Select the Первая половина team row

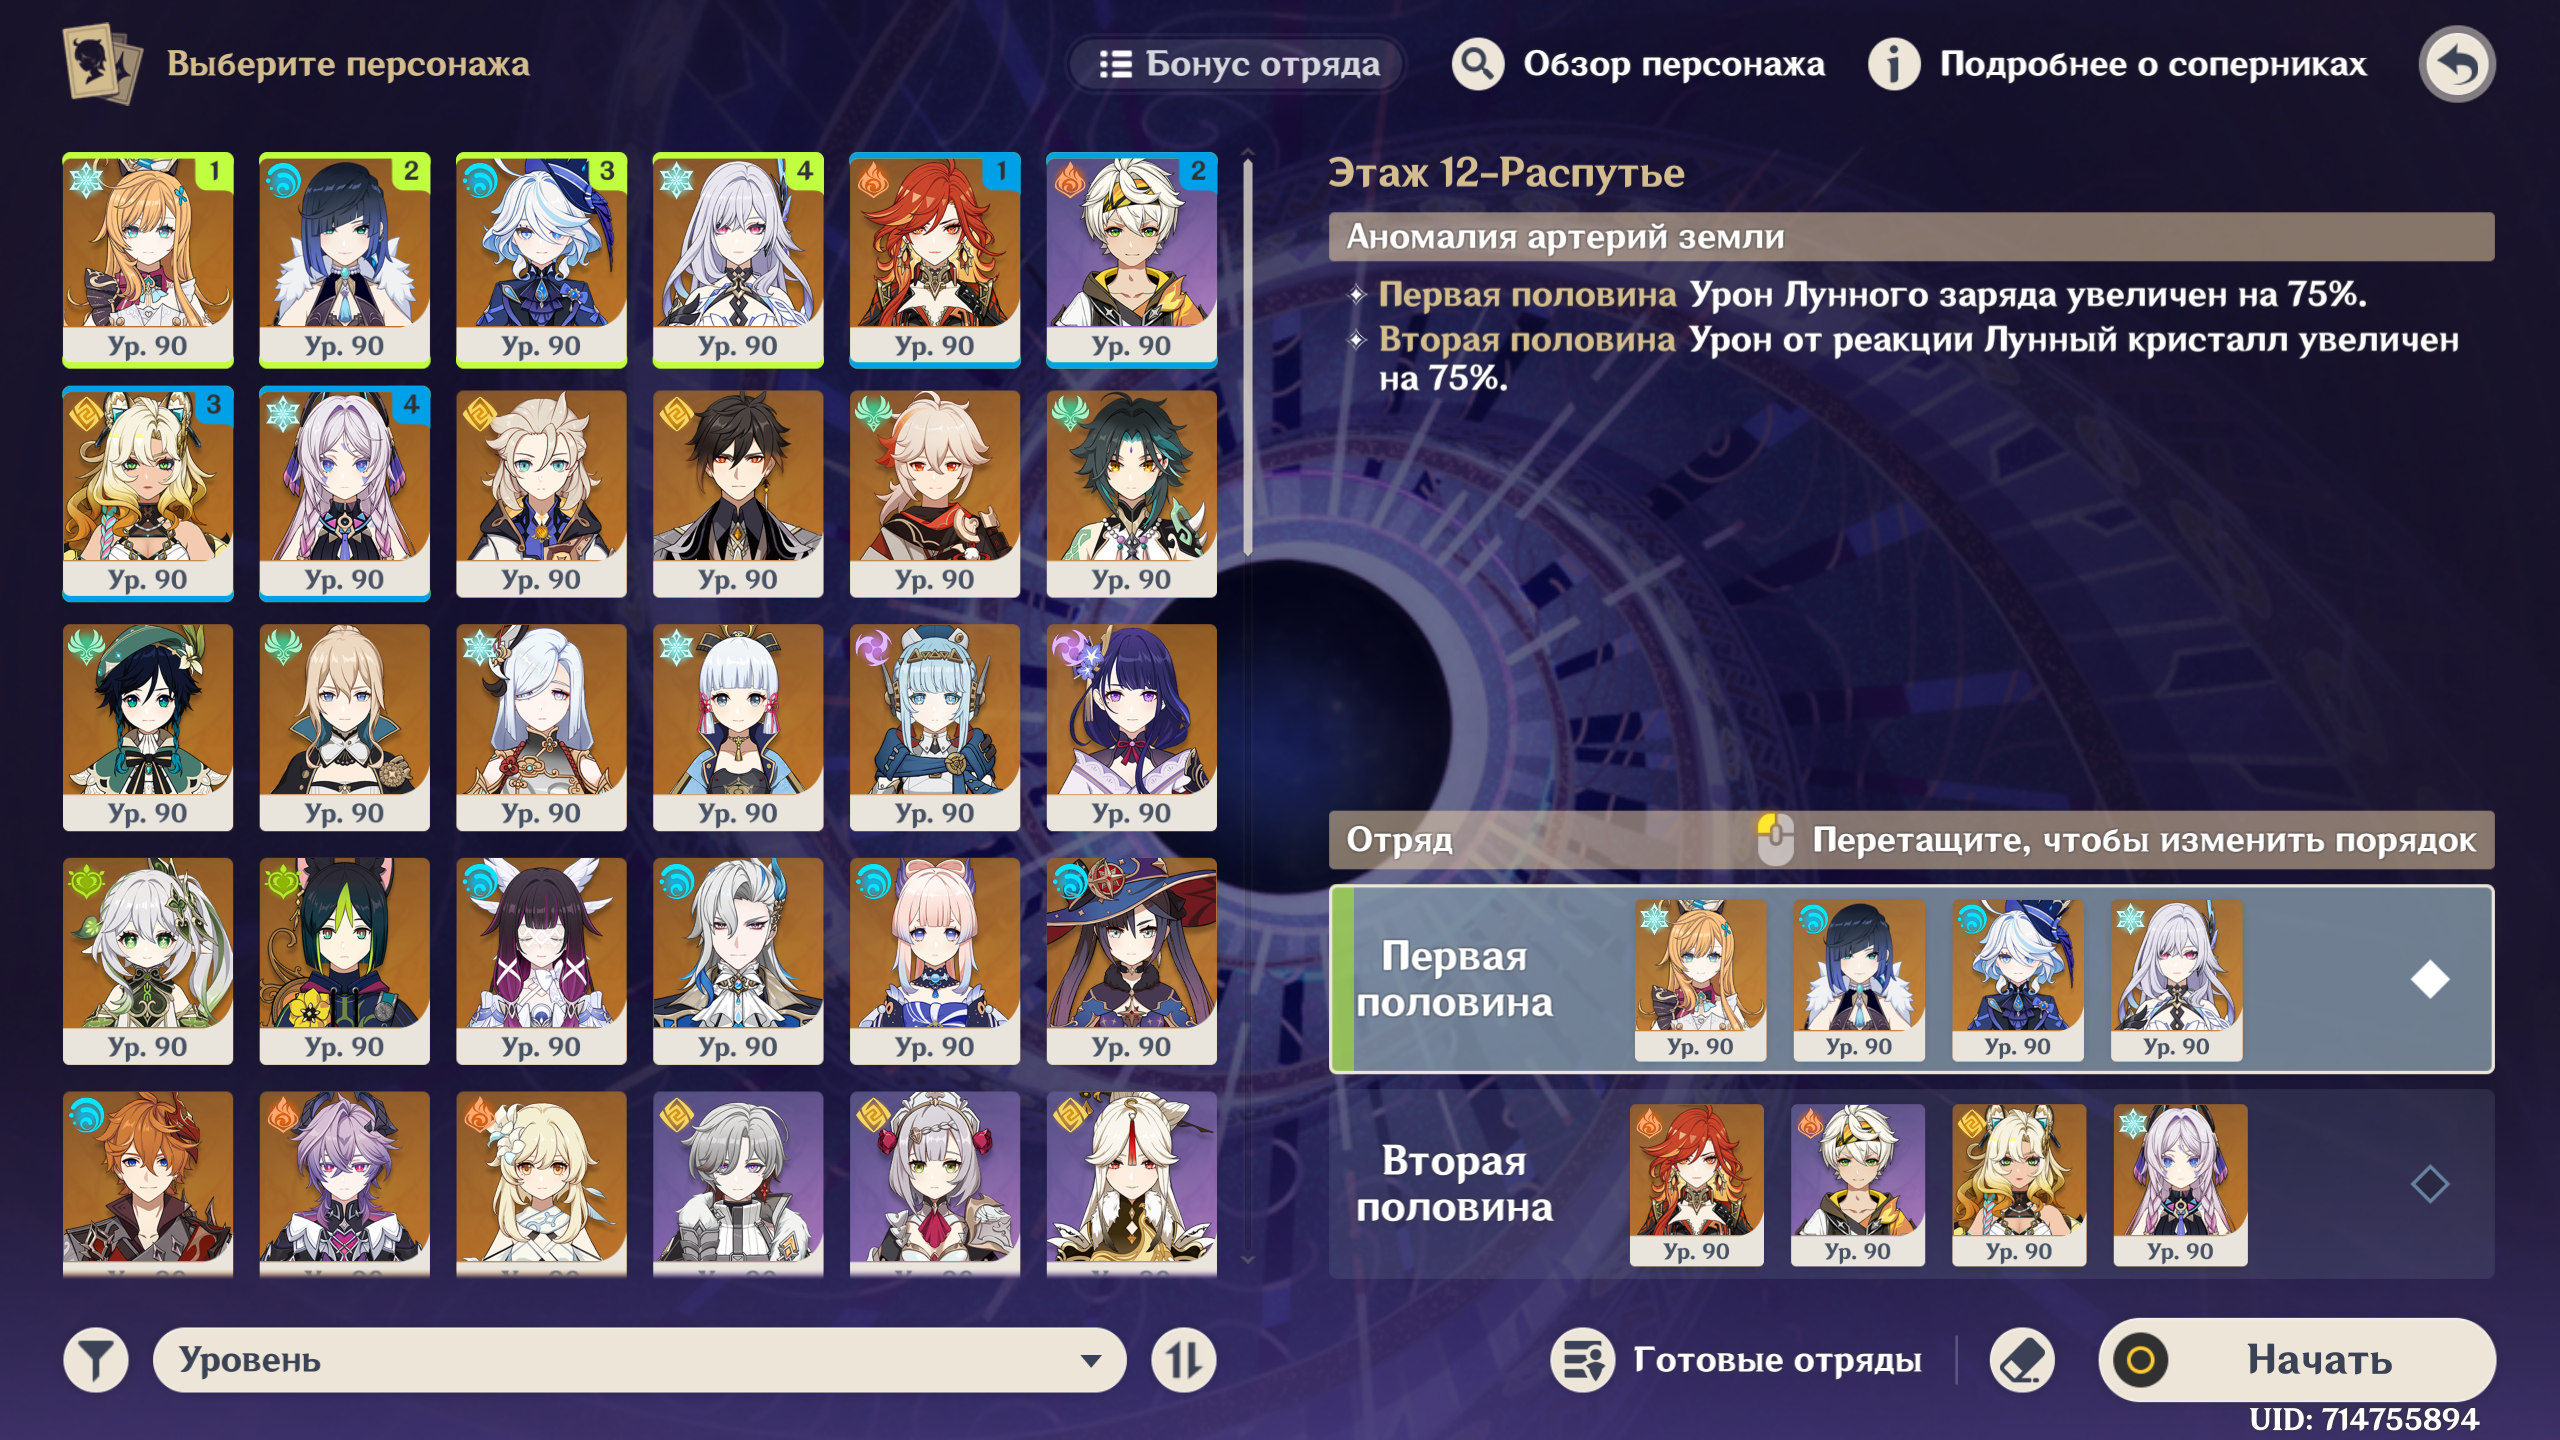click(1911, 979)
